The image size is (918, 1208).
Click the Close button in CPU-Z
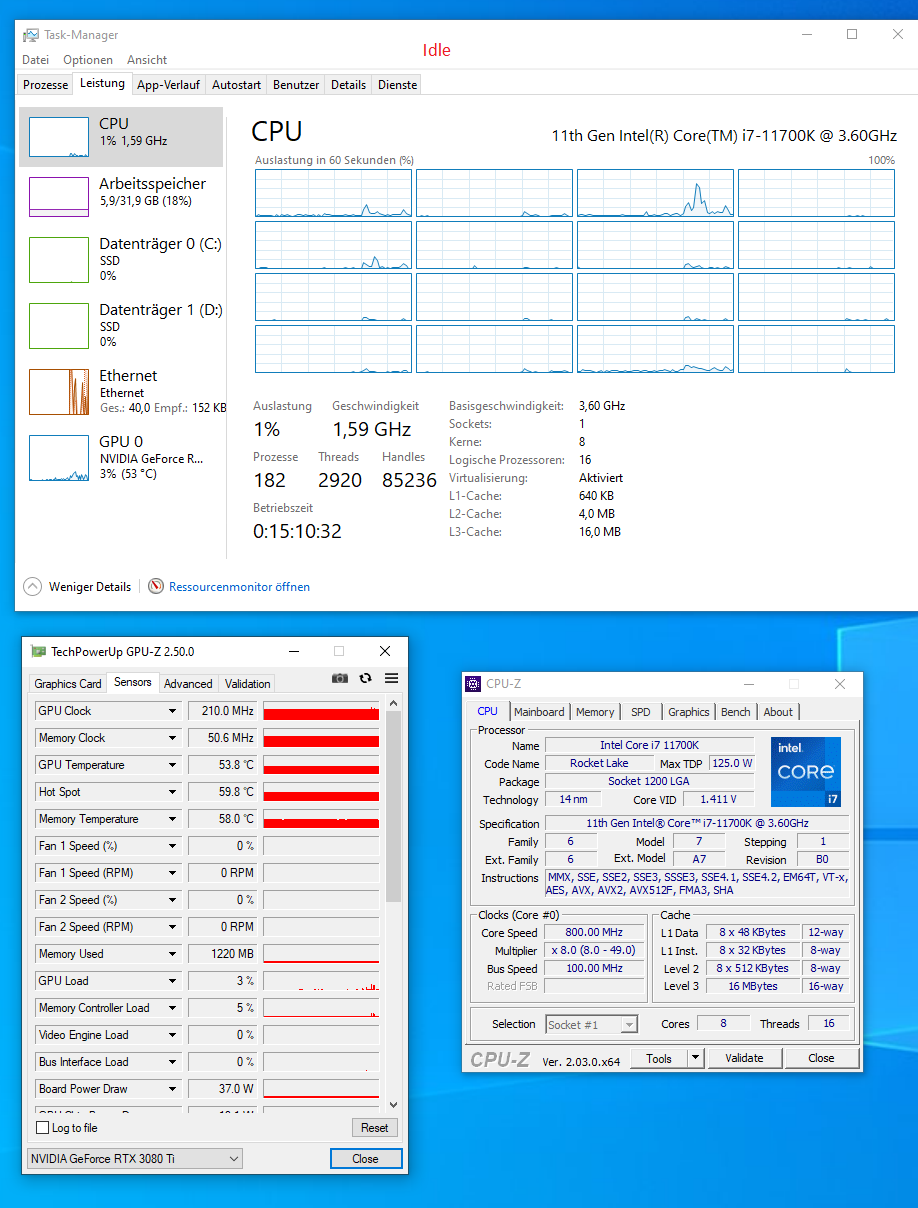821,1058
